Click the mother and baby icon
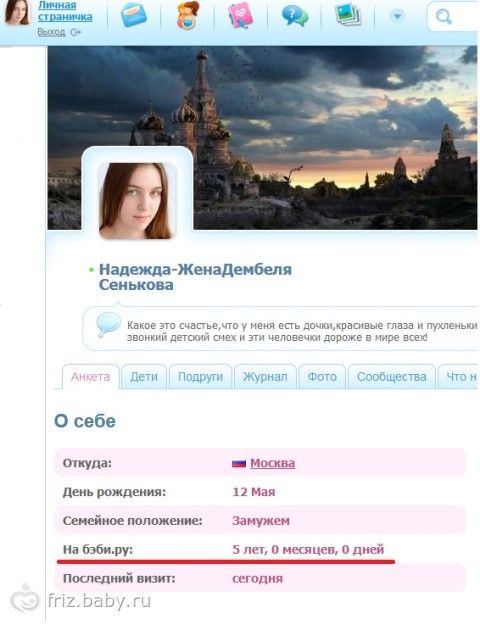The height and width of the screenshot is (625, 480). [187, 15]
